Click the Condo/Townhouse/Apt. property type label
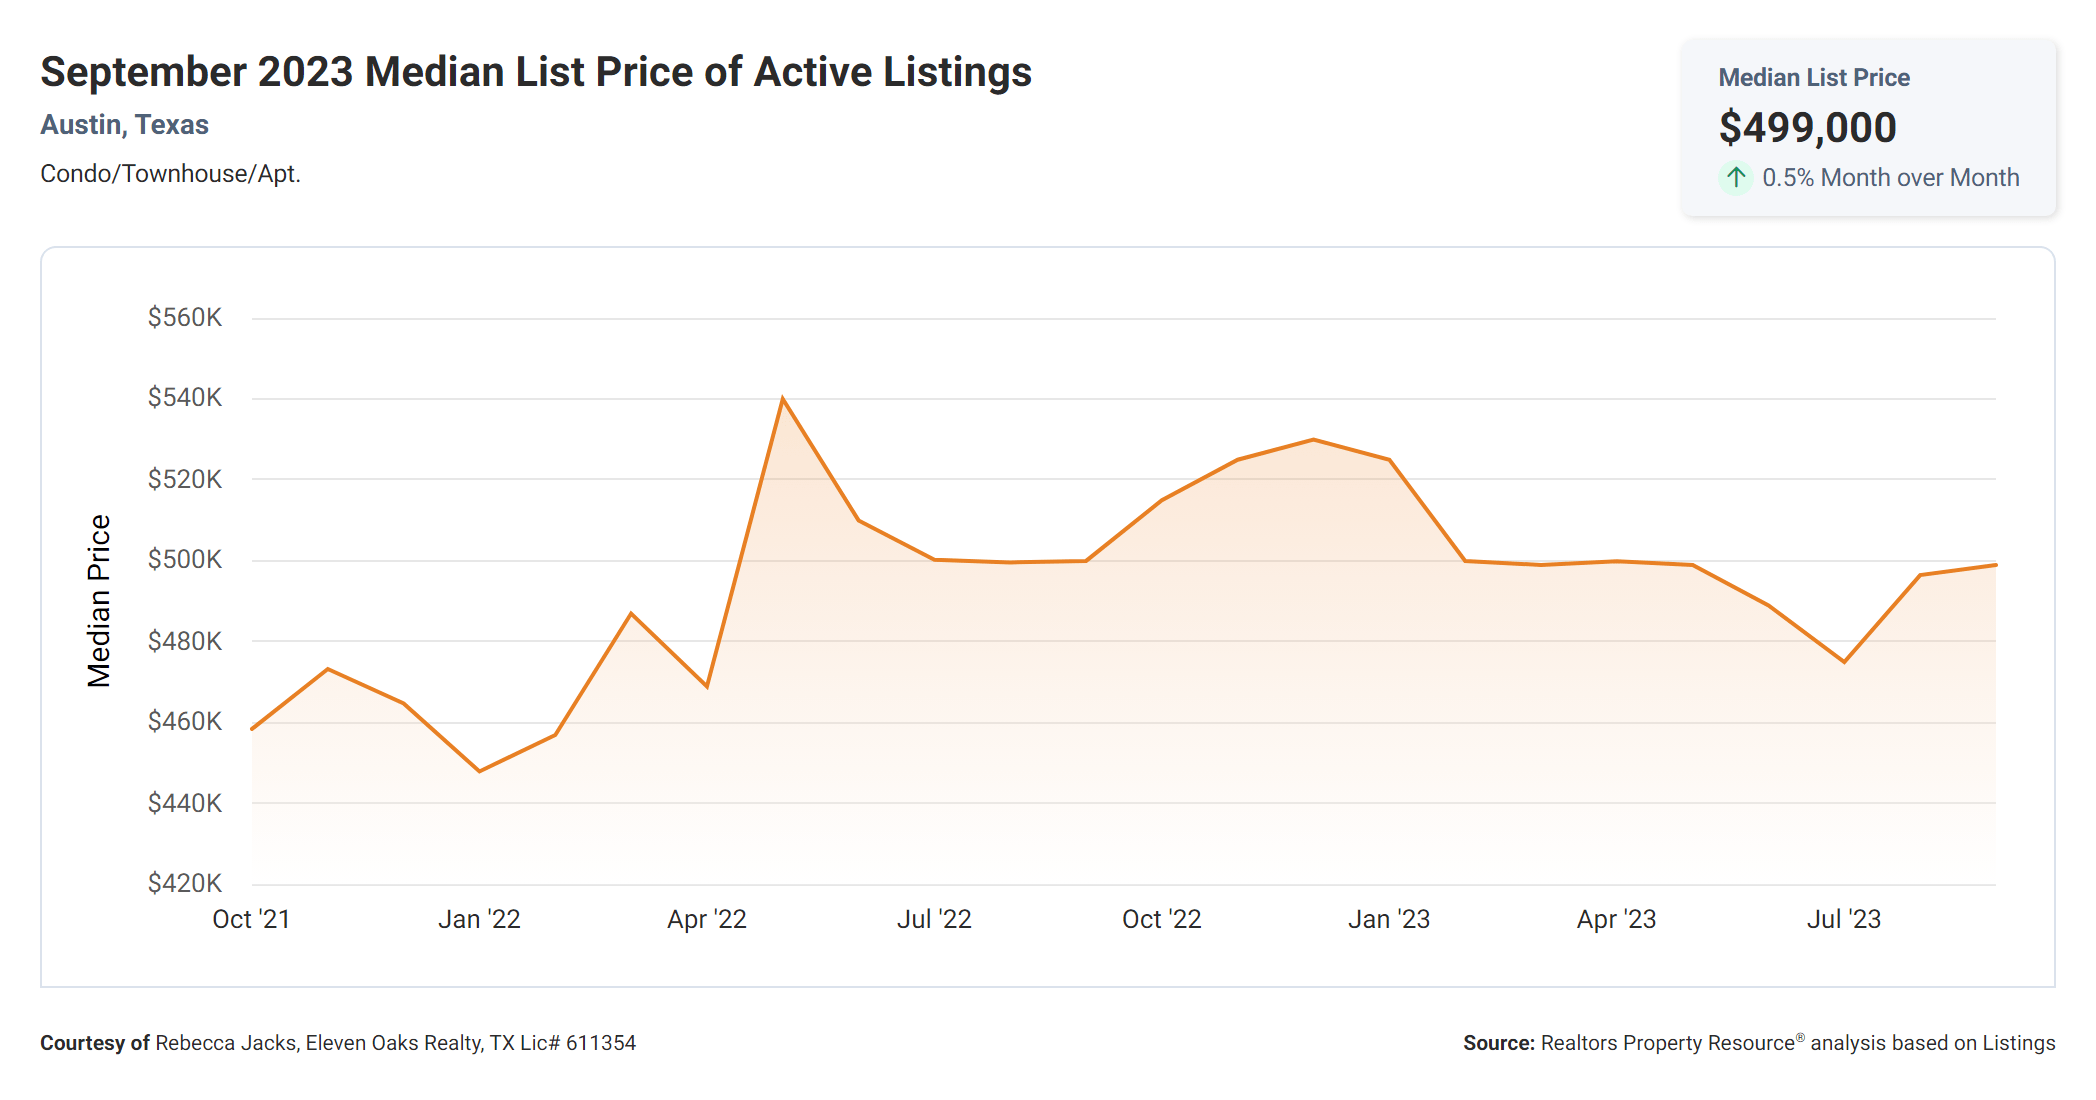This screenshot has width=2096, height=1100. click(x=170, y=174)
